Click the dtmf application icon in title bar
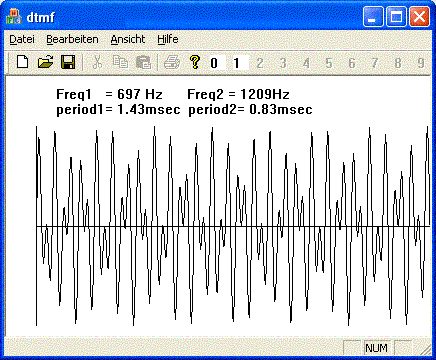The width and height of the screenshot is (436, 360). pos(14,17)
